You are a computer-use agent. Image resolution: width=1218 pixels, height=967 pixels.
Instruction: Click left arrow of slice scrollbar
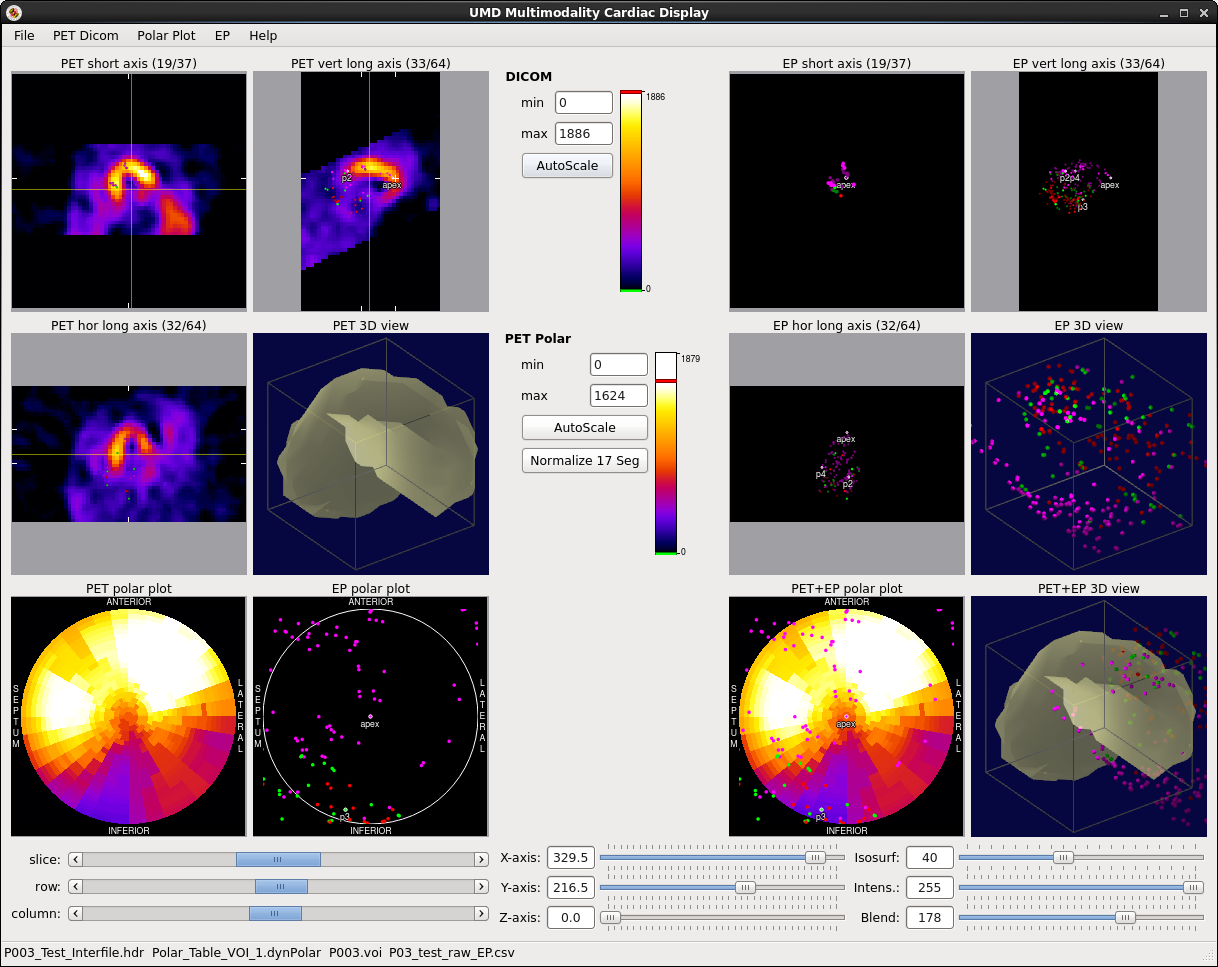[75, 859]
